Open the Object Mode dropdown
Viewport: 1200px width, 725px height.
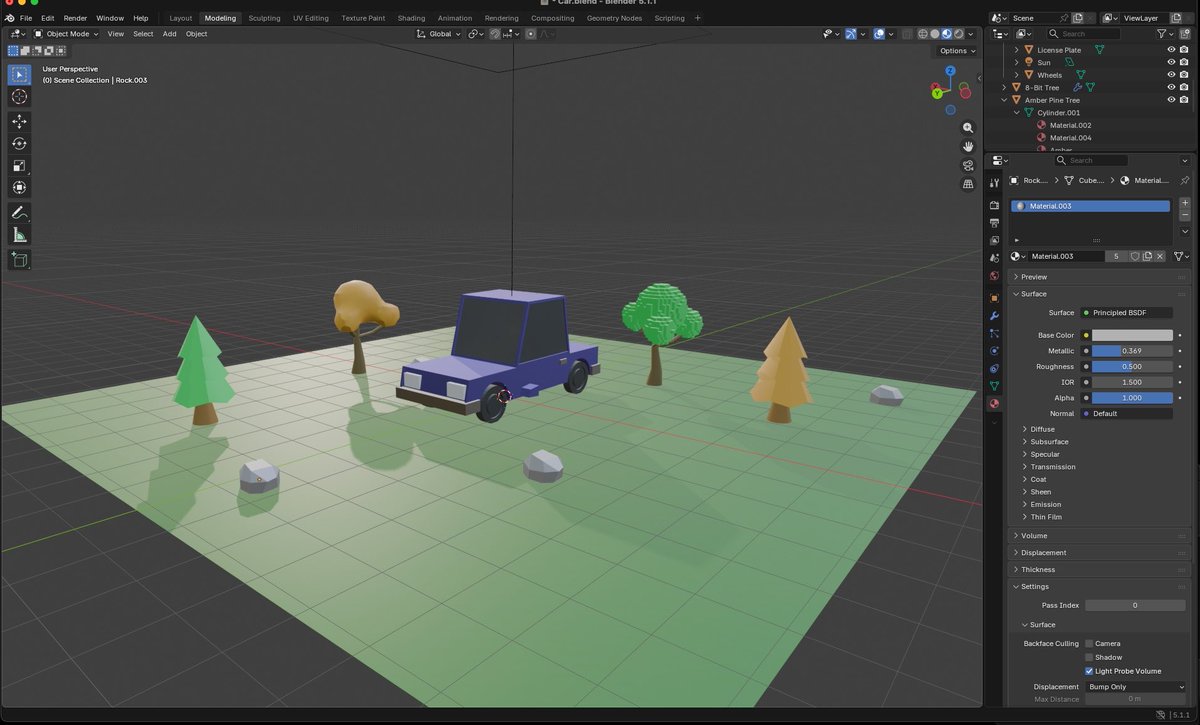click(64, 34)
